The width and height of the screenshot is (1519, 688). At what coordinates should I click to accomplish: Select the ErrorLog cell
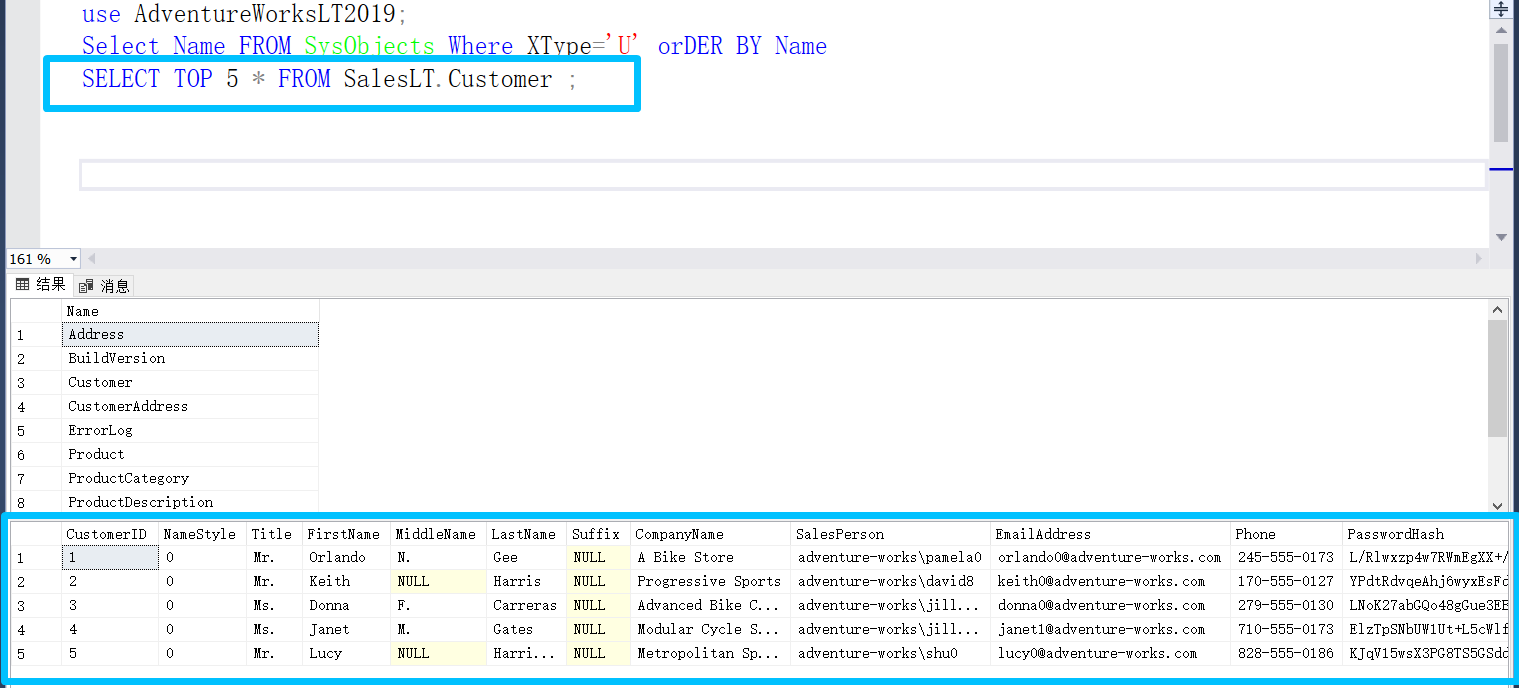[x=190, y=430]
